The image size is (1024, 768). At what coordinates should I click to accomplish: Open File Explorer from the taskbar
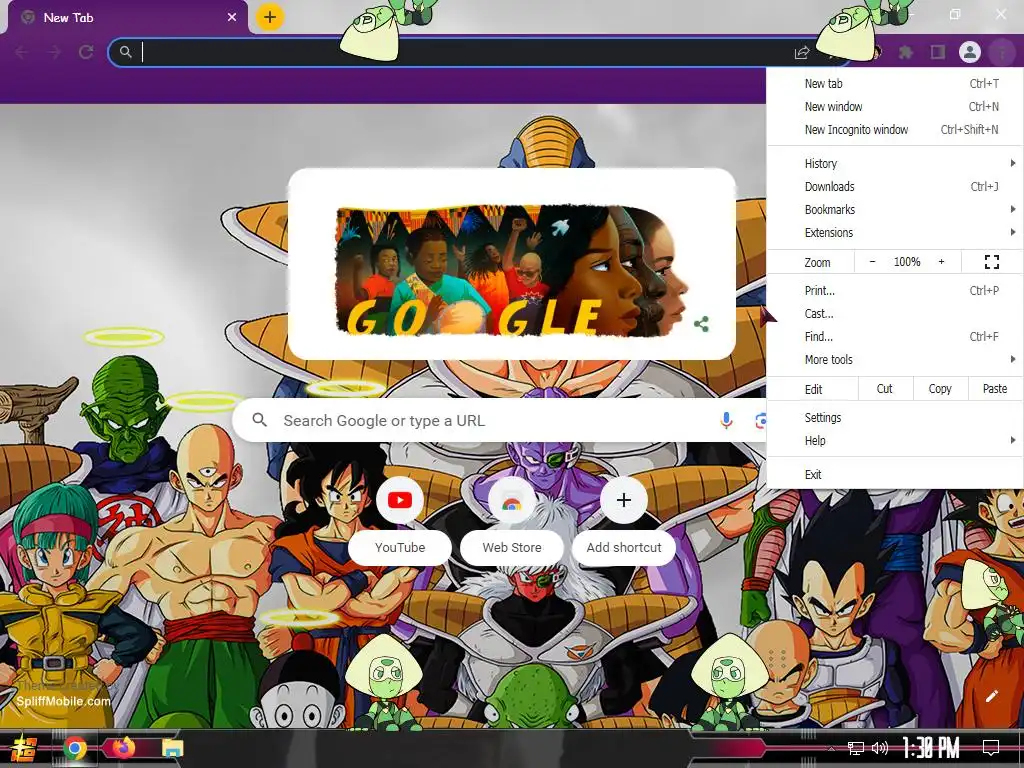click(x=172, y=748)
